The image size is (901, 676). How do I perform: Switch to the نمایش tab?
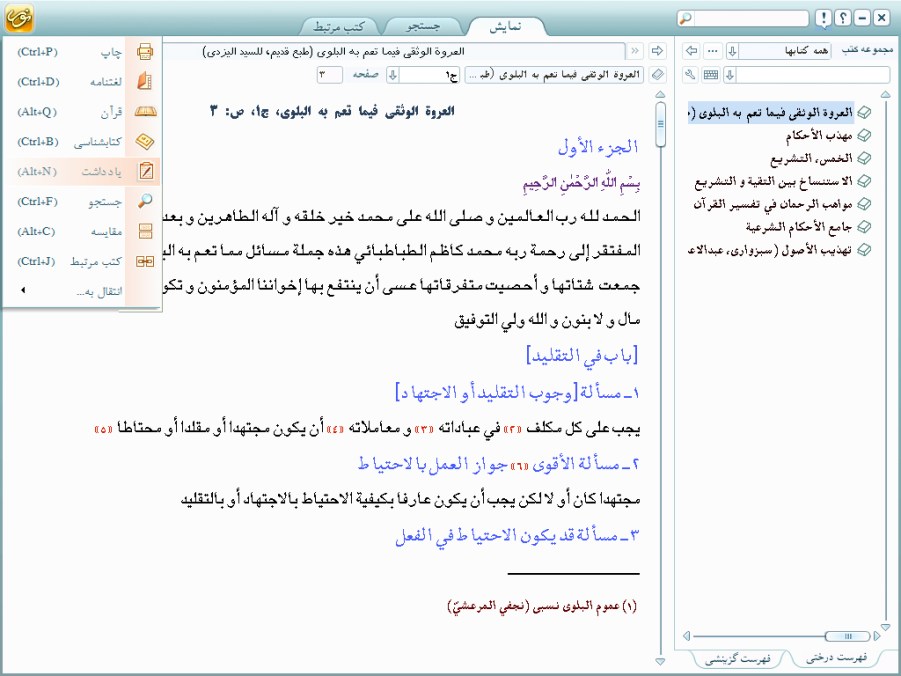coord(505,26)
